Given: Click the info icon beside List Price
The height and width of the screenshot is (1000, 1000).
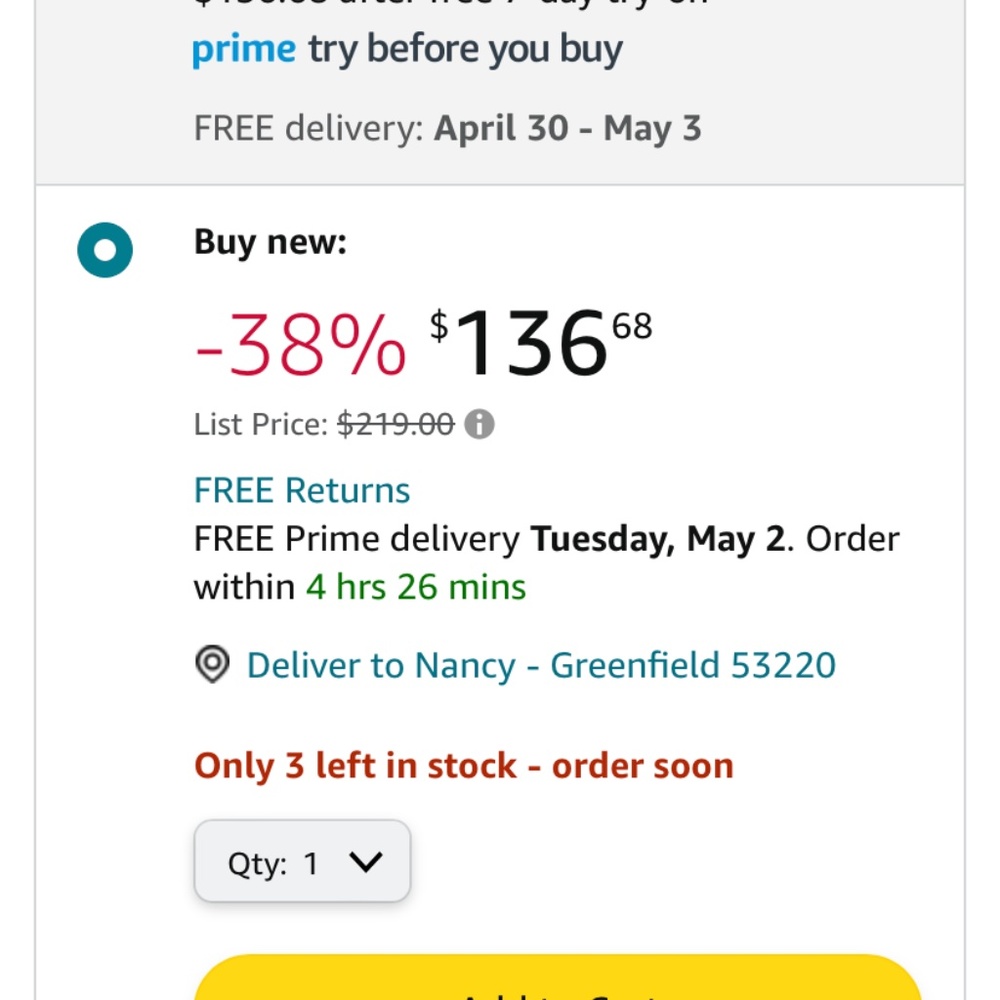Looking at the screenshot, I should tap(479, 425).
